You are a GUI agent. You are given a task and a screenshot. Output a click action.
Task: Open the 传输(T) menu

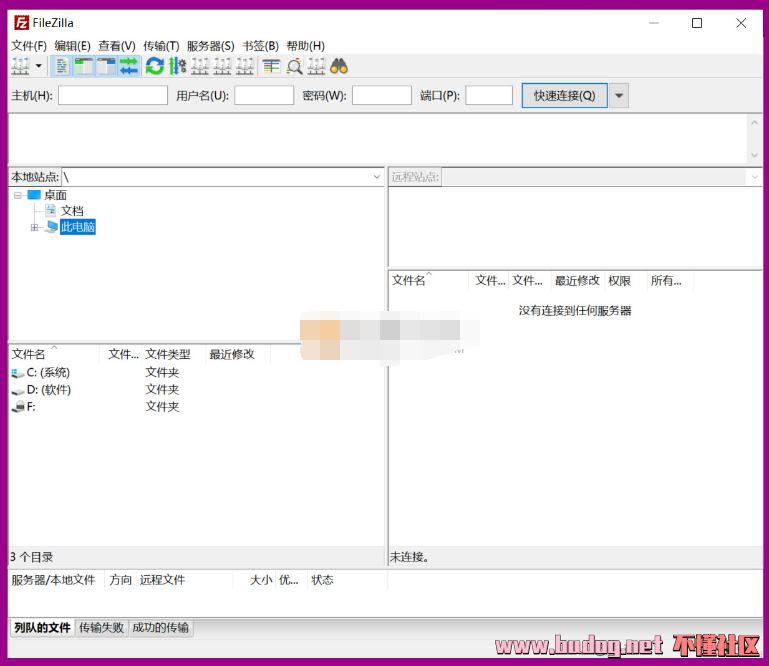coord(161,45)
